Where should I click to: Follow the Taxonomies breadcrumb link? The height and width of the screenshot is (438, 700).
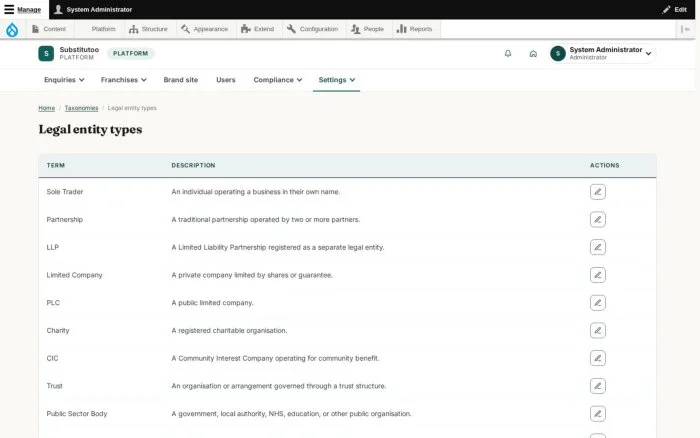coord(81,108)
